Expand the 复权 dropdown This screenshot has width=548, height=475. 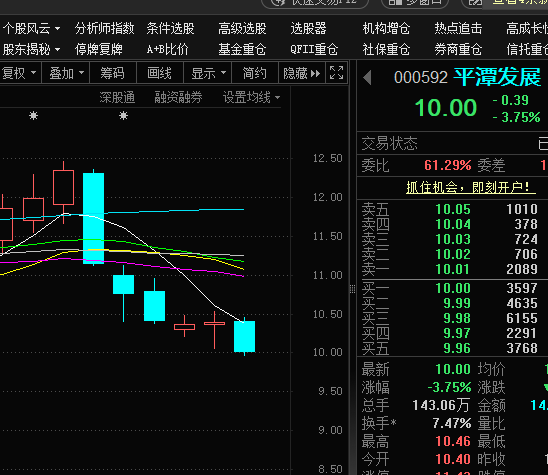[x=19, y=73]
